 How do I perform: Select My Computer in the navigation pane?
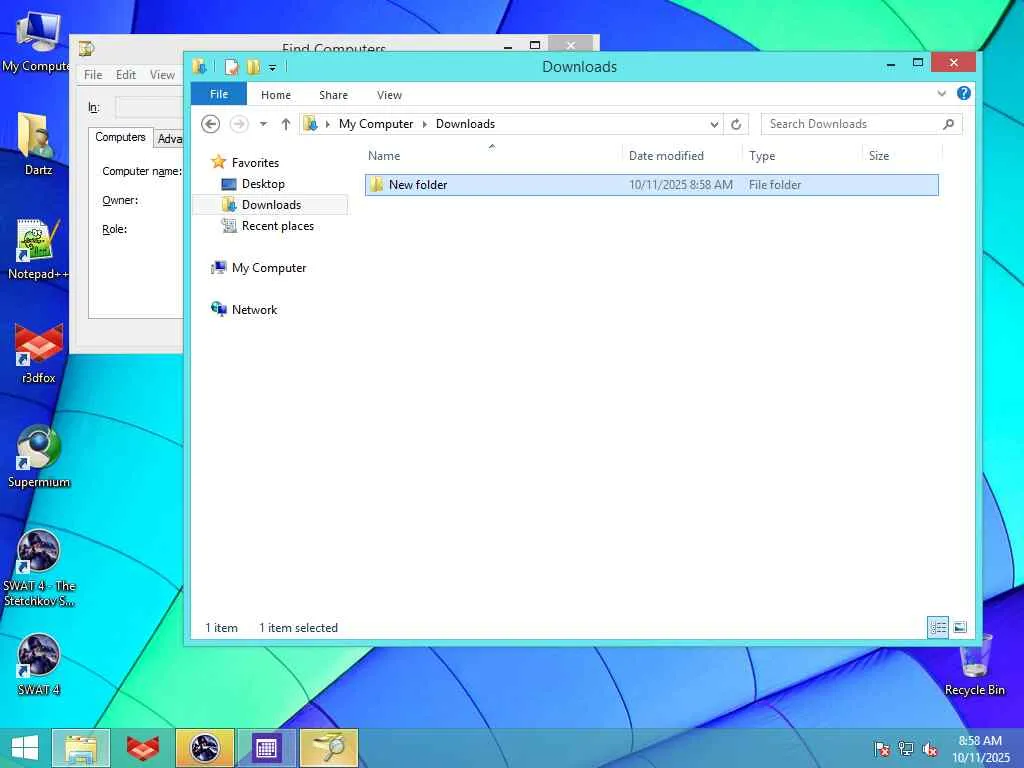[268, 268]
